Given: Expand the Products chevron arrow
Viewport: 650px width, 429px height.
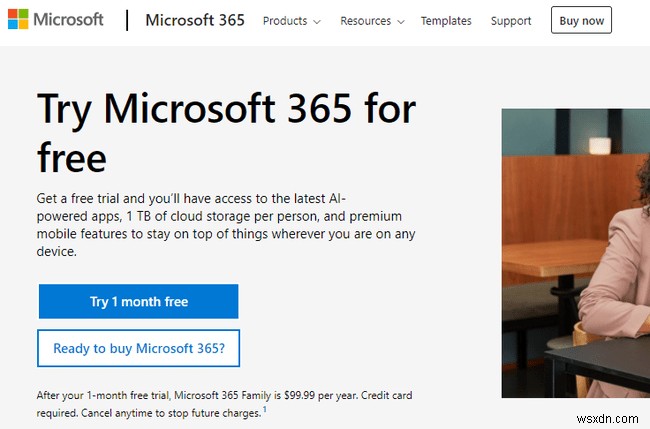Looking at the screenshot, I should coord(316,21).
